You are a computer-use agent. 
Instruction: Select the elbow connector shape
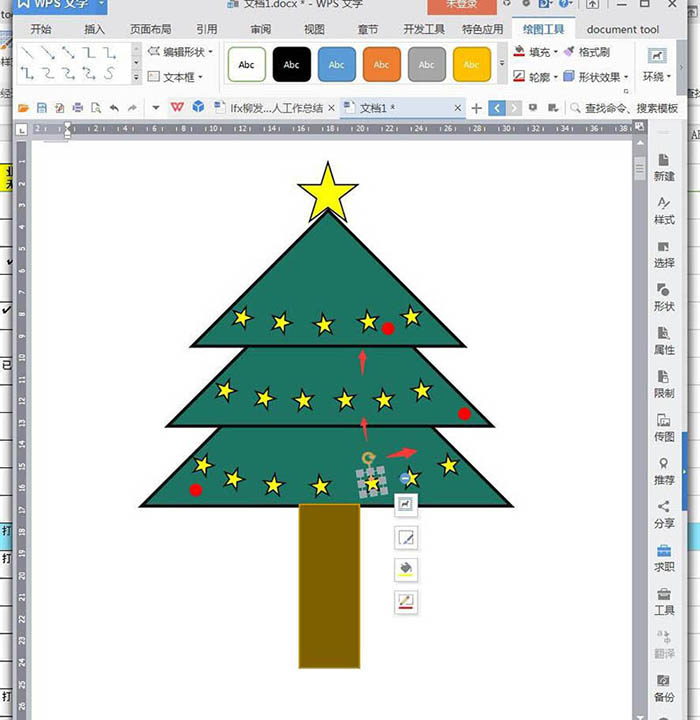coord(89,52)
